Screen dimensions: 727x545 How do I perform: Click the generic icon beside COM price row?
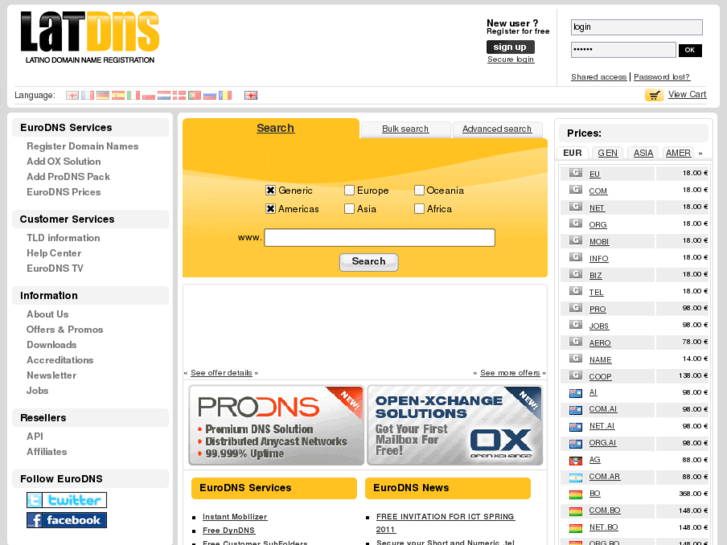click(x=575, y=190)
